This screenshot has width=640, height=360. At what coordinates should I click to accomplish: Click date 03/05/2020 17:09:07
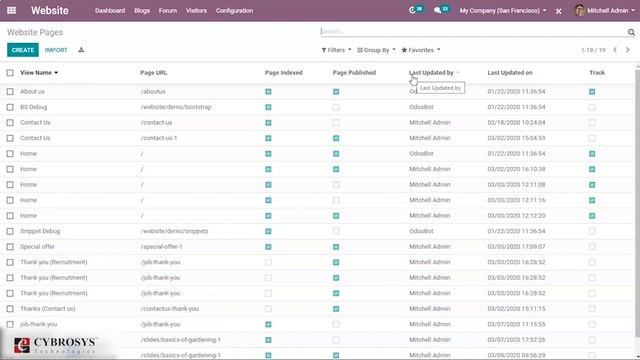pos(516,247)
